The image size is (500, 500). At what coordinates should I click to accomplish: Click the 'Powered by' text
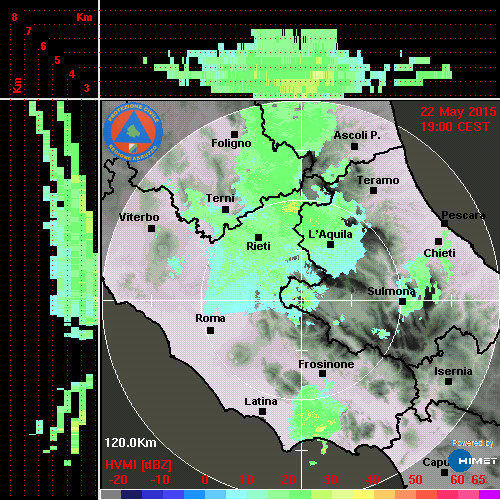coord(473,443)
